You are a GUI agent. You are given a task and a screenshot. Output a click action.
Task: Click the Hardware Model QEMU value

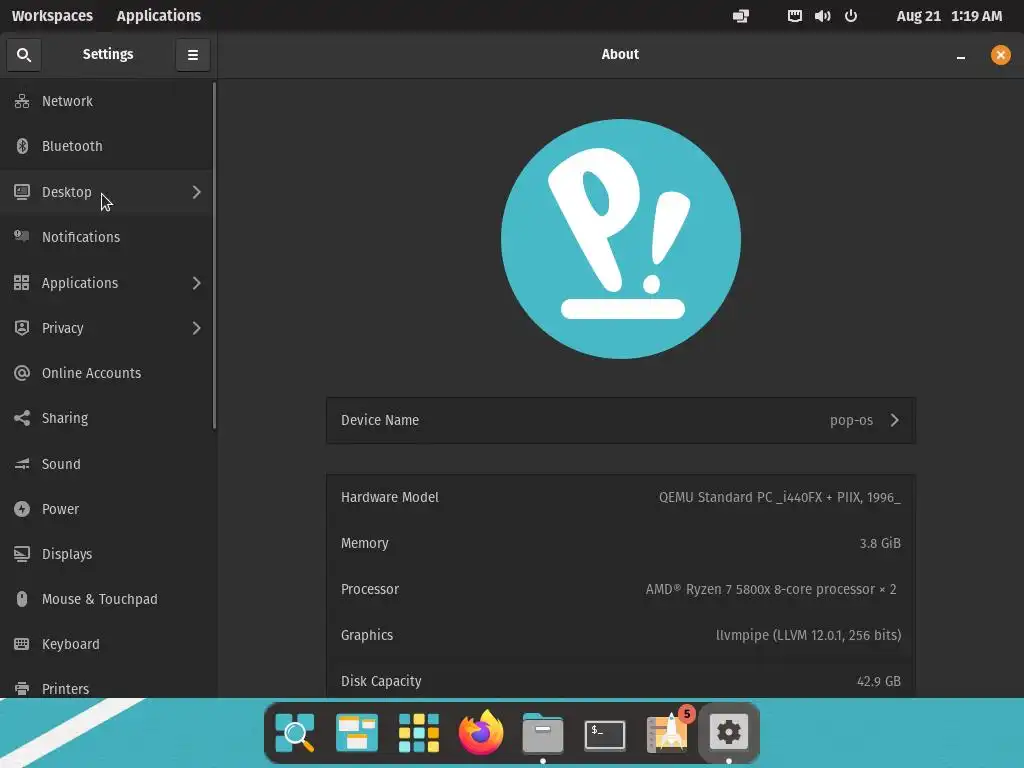[x=779, y=497]
